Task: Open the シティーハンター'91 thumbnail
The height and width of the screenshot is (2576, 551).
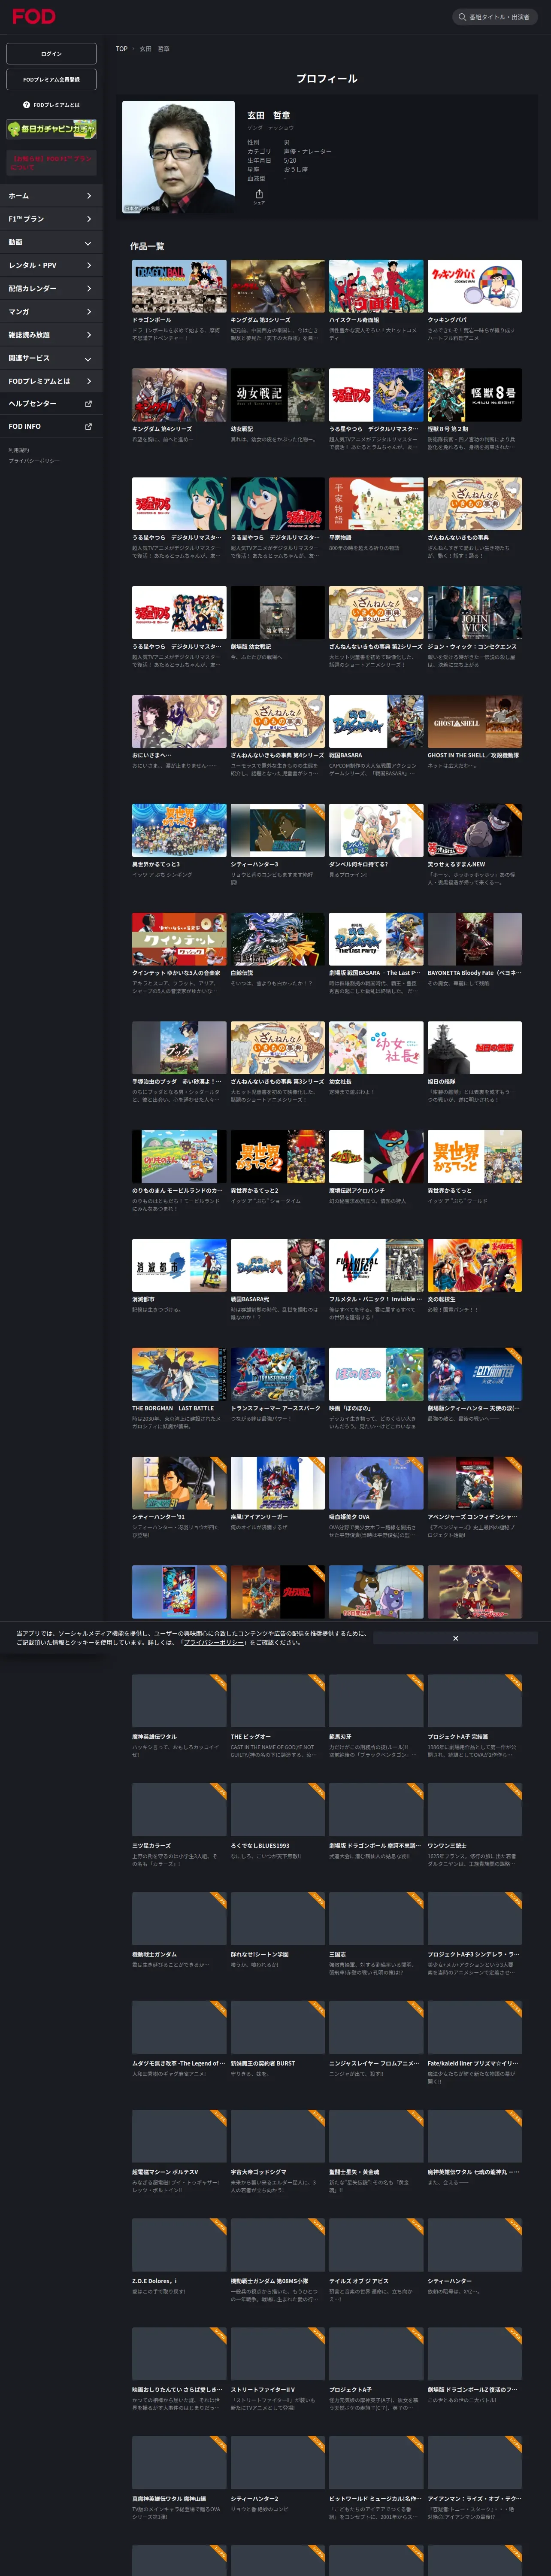Action: tap(179, 1483)
